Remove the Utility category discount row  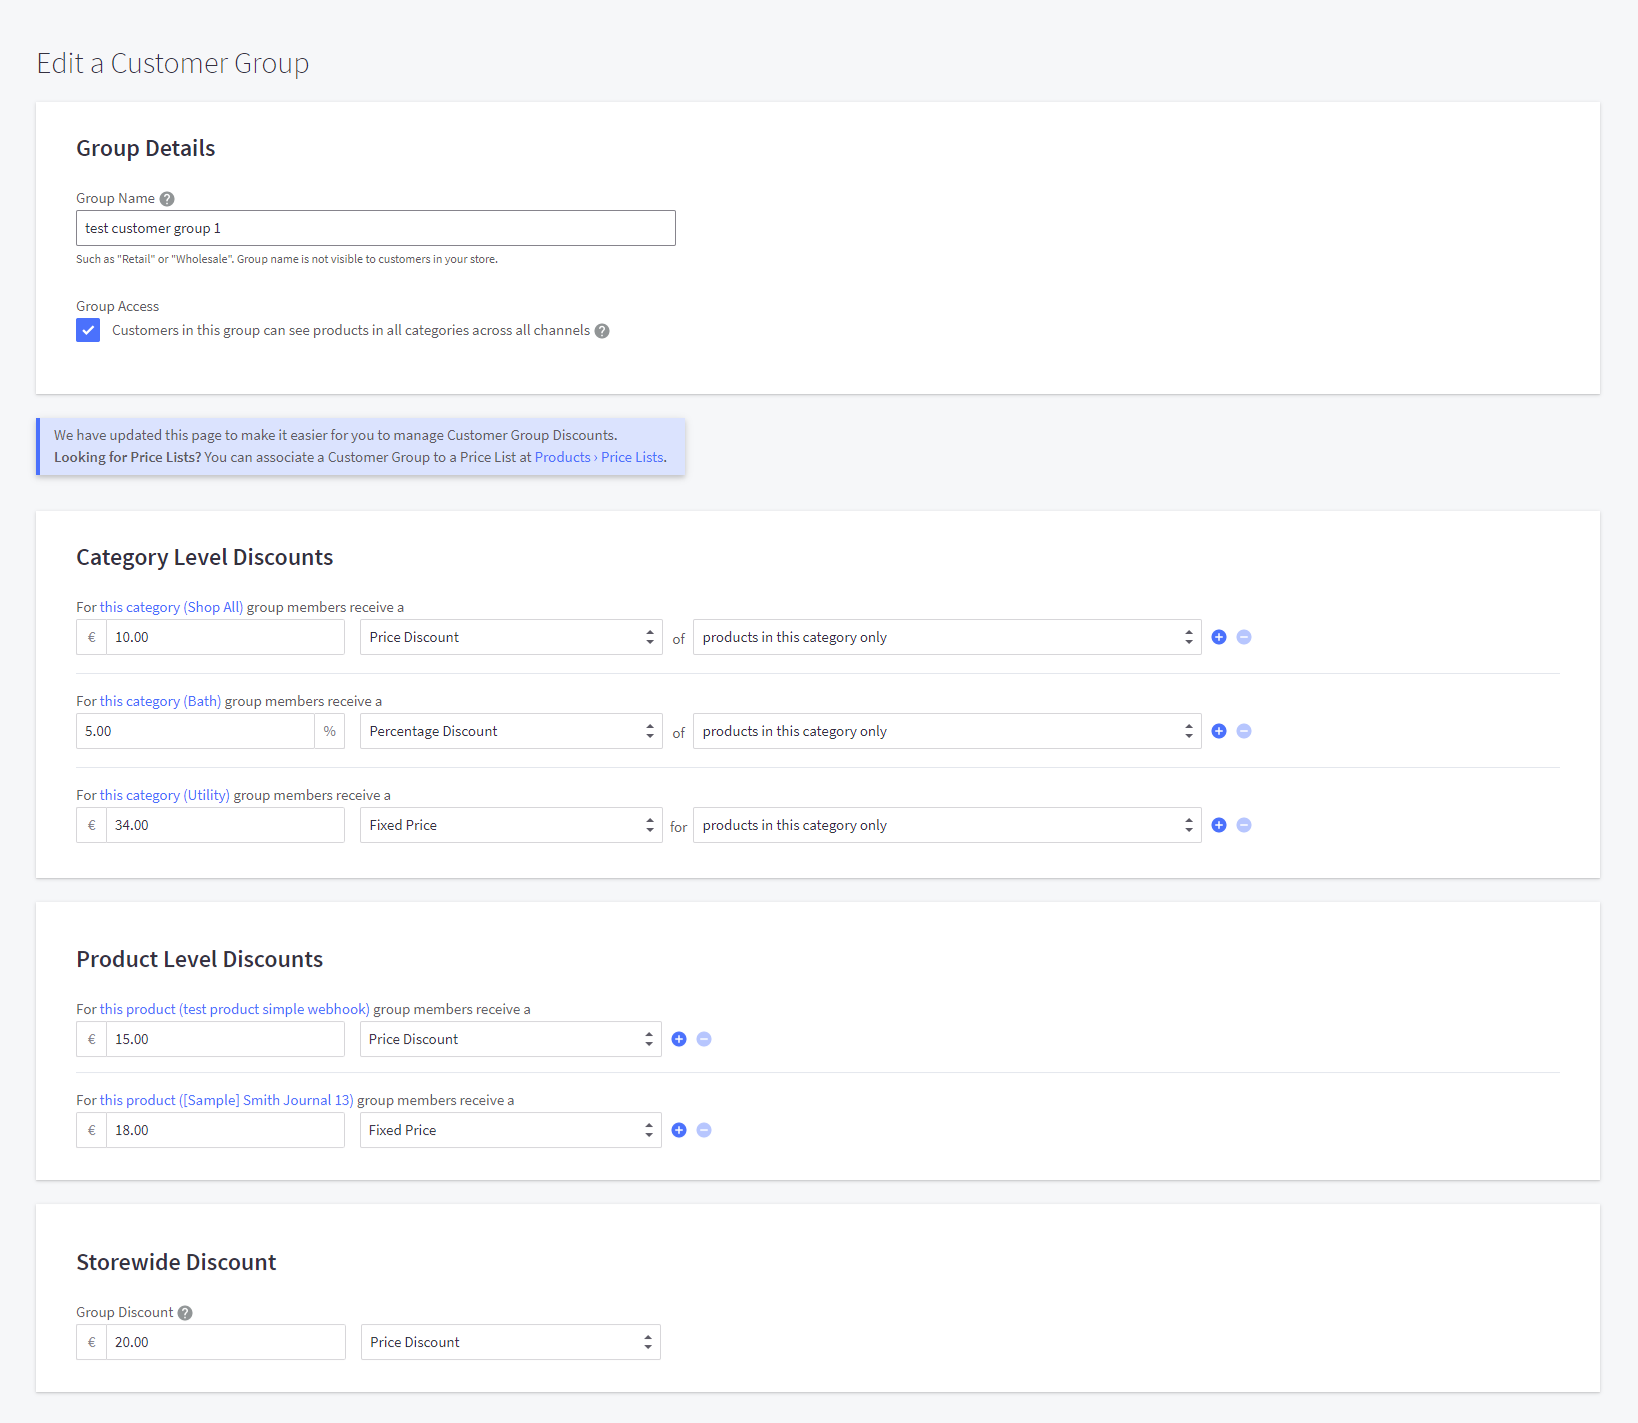(1244, 825)
